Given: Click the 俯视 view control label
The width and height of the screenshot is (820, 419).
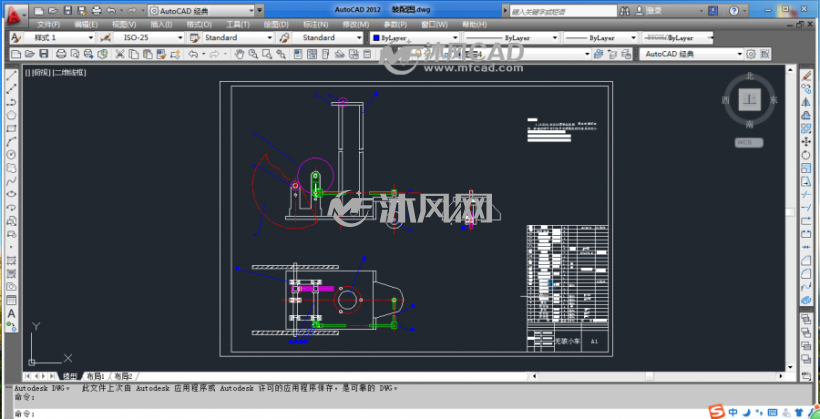Looking at the screenshot, I should click(x=40, y=73).
